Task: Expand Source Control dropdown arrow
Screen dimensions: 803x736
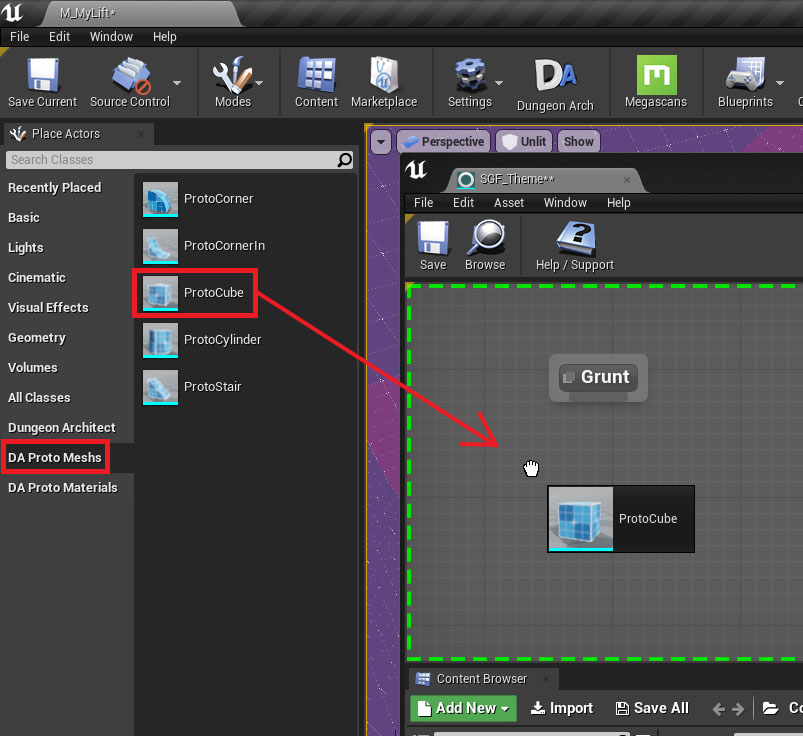Action: 177,83
